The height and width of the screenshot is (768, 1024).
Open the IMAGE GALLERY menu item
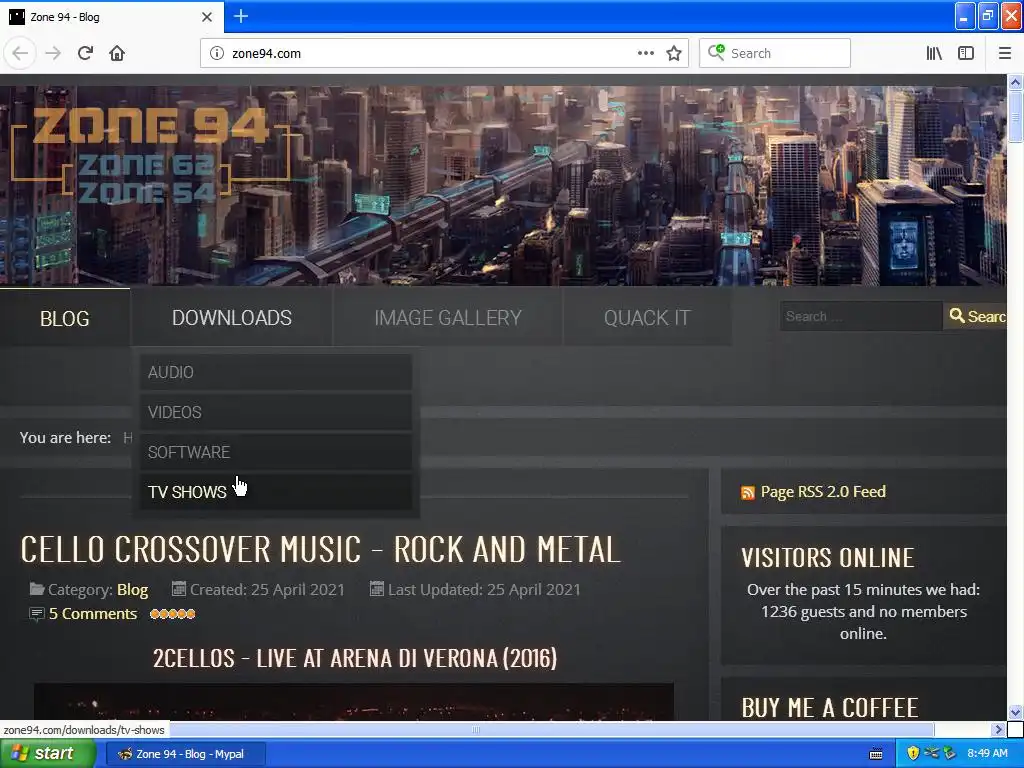[x=448, y=317]
